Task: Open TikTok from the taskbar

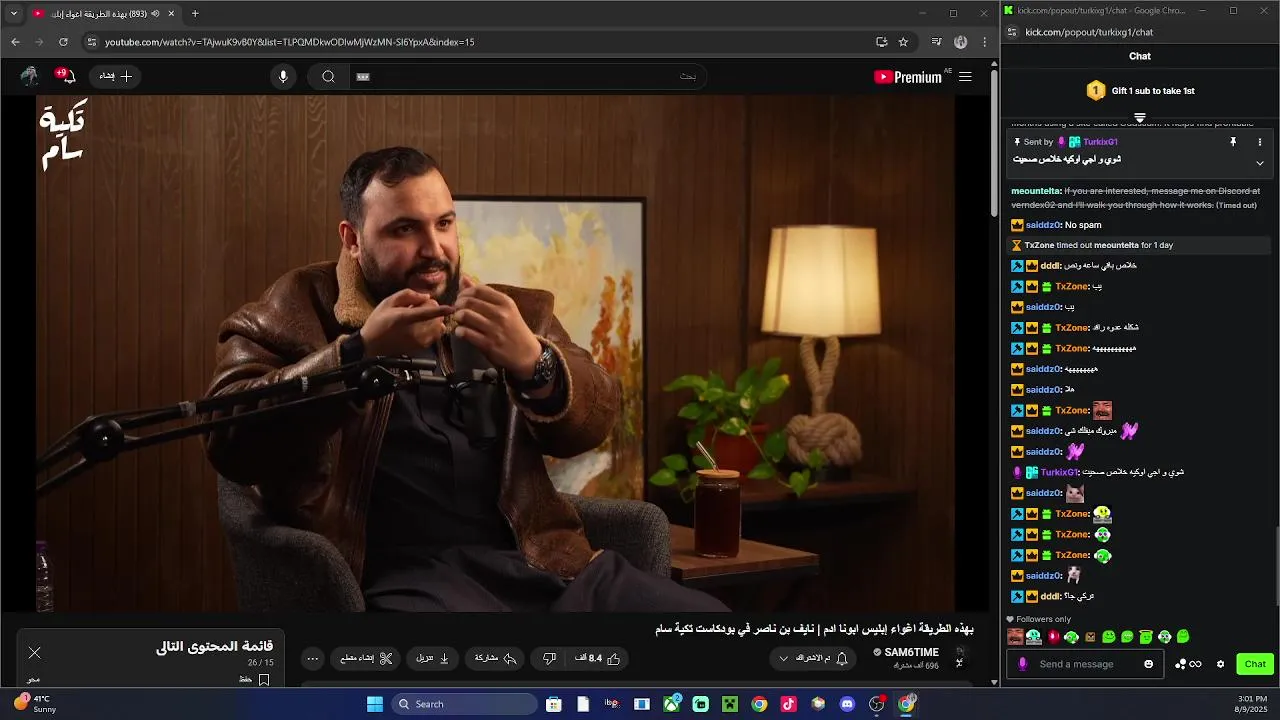Action: click(788, 704)
